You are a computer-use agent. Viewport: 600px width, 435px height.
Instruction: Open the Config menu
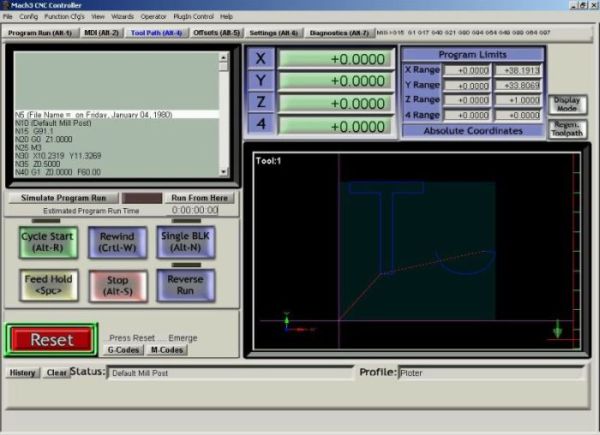point(29,16)
